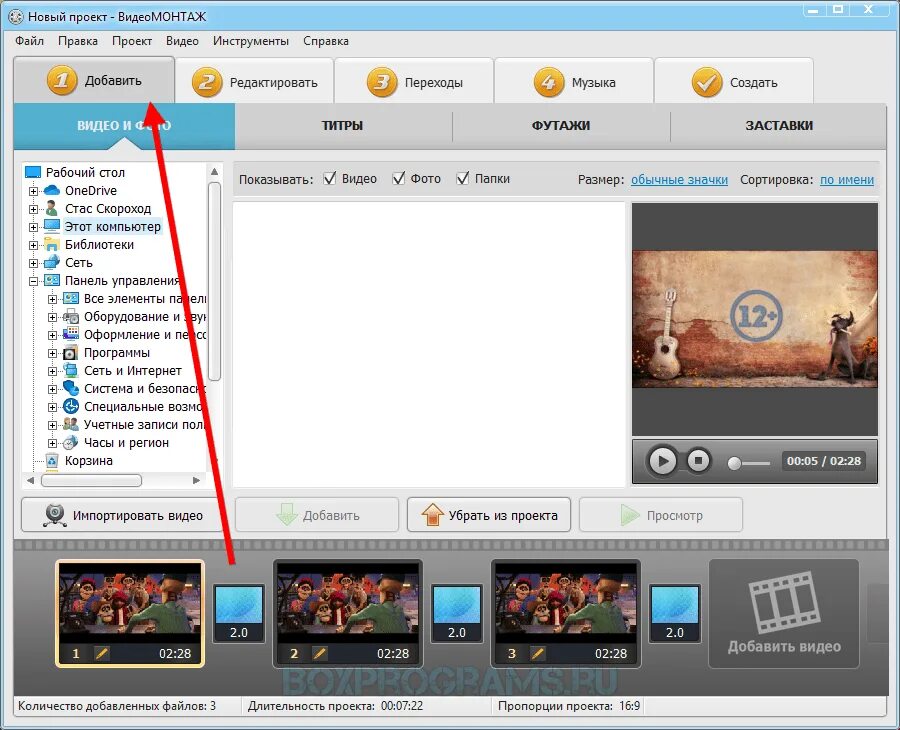This screenshot has width=900, height=730.
Task: Expand the Часы и регион node
Action: (x=52, y=444)
